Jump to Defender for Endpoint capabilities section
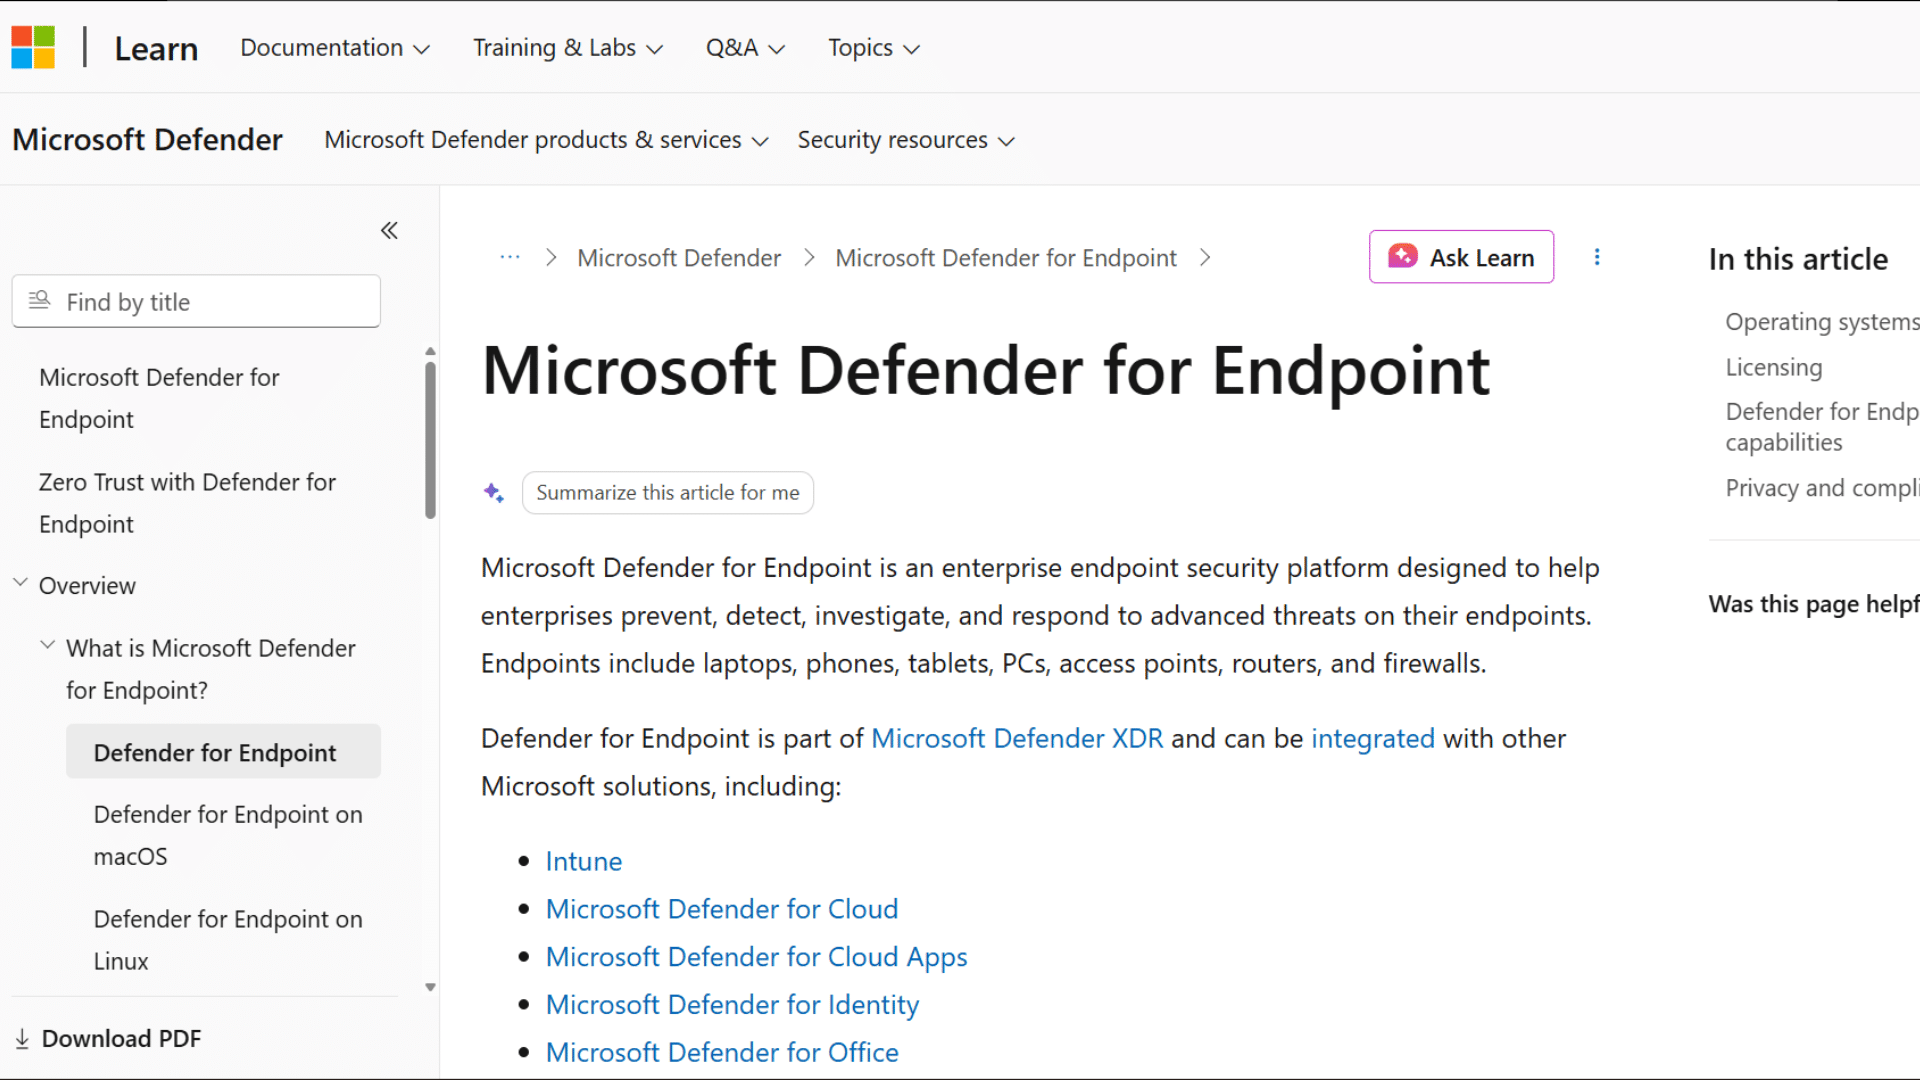 point(1821,427)
